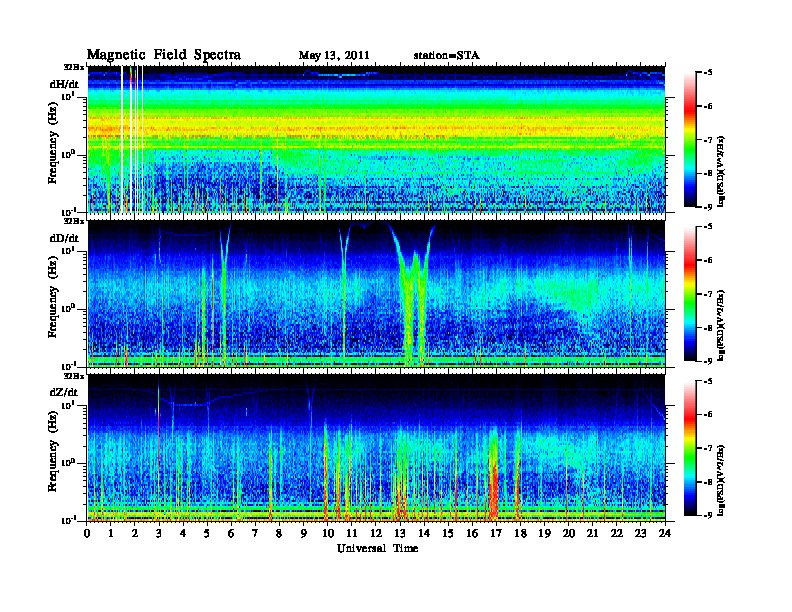Click hour tick label "4" on time axis
The height and width of the screenshot is (612, 792).
[x=183, y=533]
